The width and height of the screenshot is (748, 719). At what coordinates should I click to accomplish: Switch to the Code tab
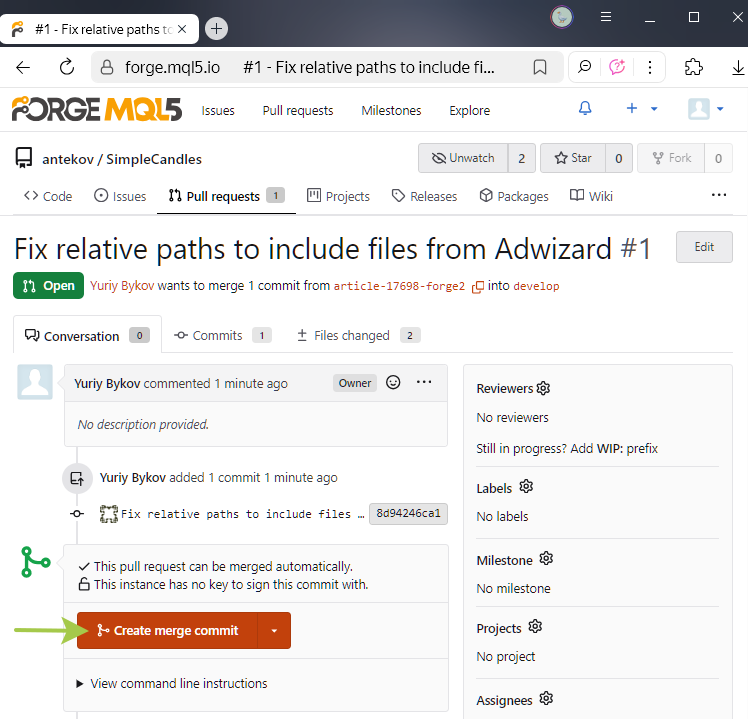pos(48,196)
